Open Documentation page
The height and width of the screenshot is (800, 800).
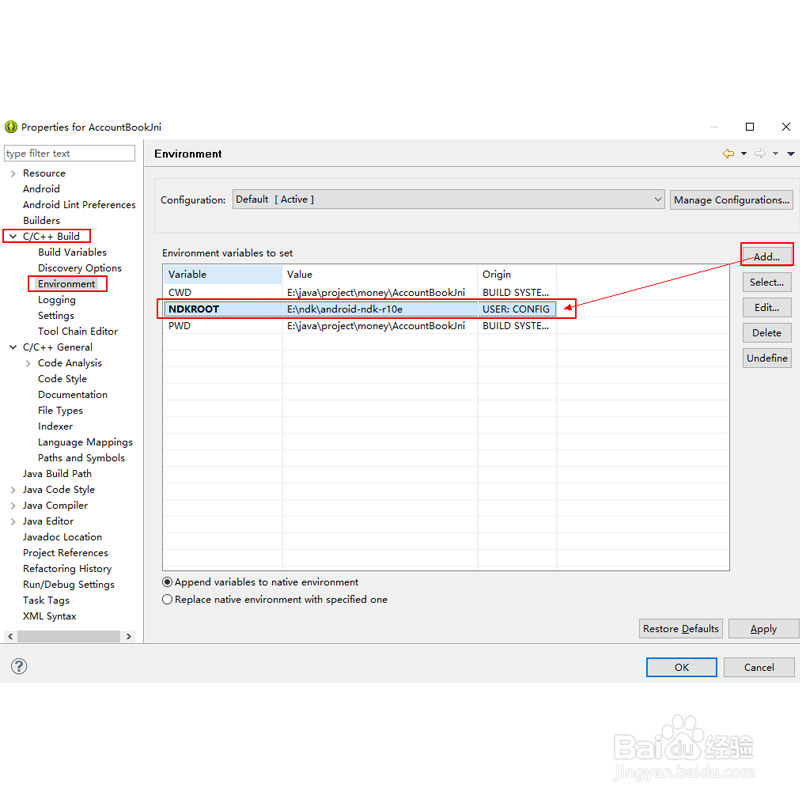pyautogui.click(x=72, y=394)
